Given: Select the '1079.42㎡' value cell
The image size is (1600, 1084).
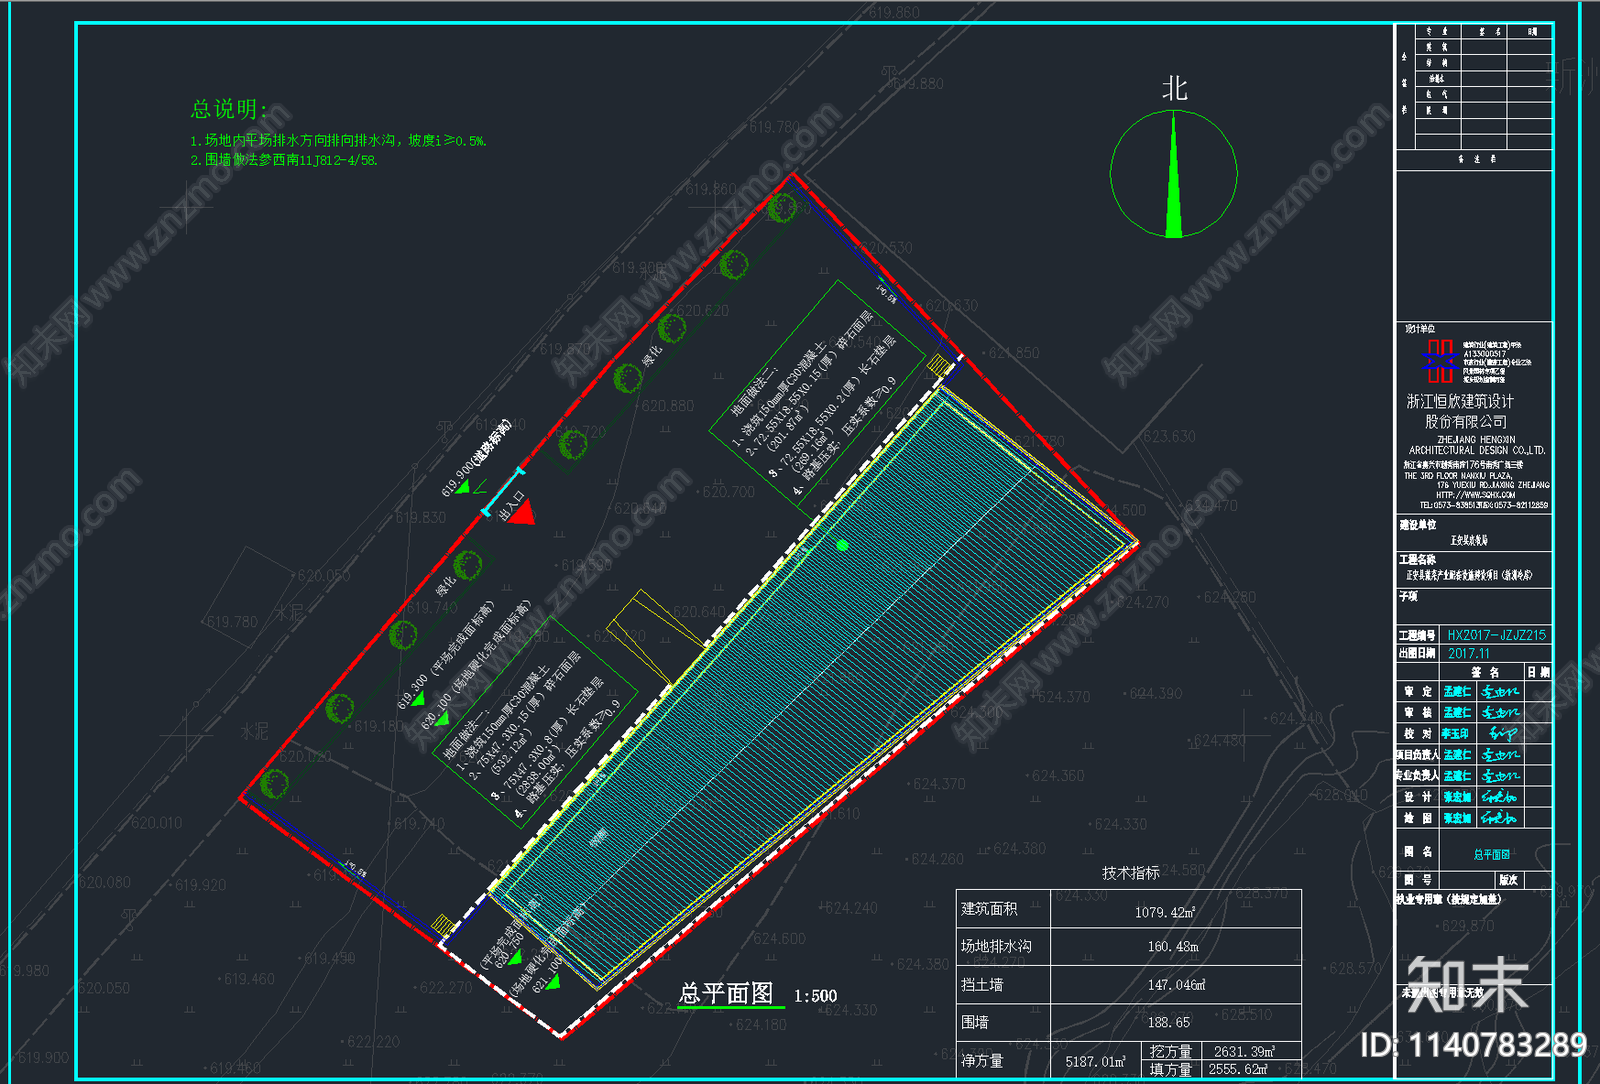Looking at the screenshot, I should click(x=1176, y=909).
